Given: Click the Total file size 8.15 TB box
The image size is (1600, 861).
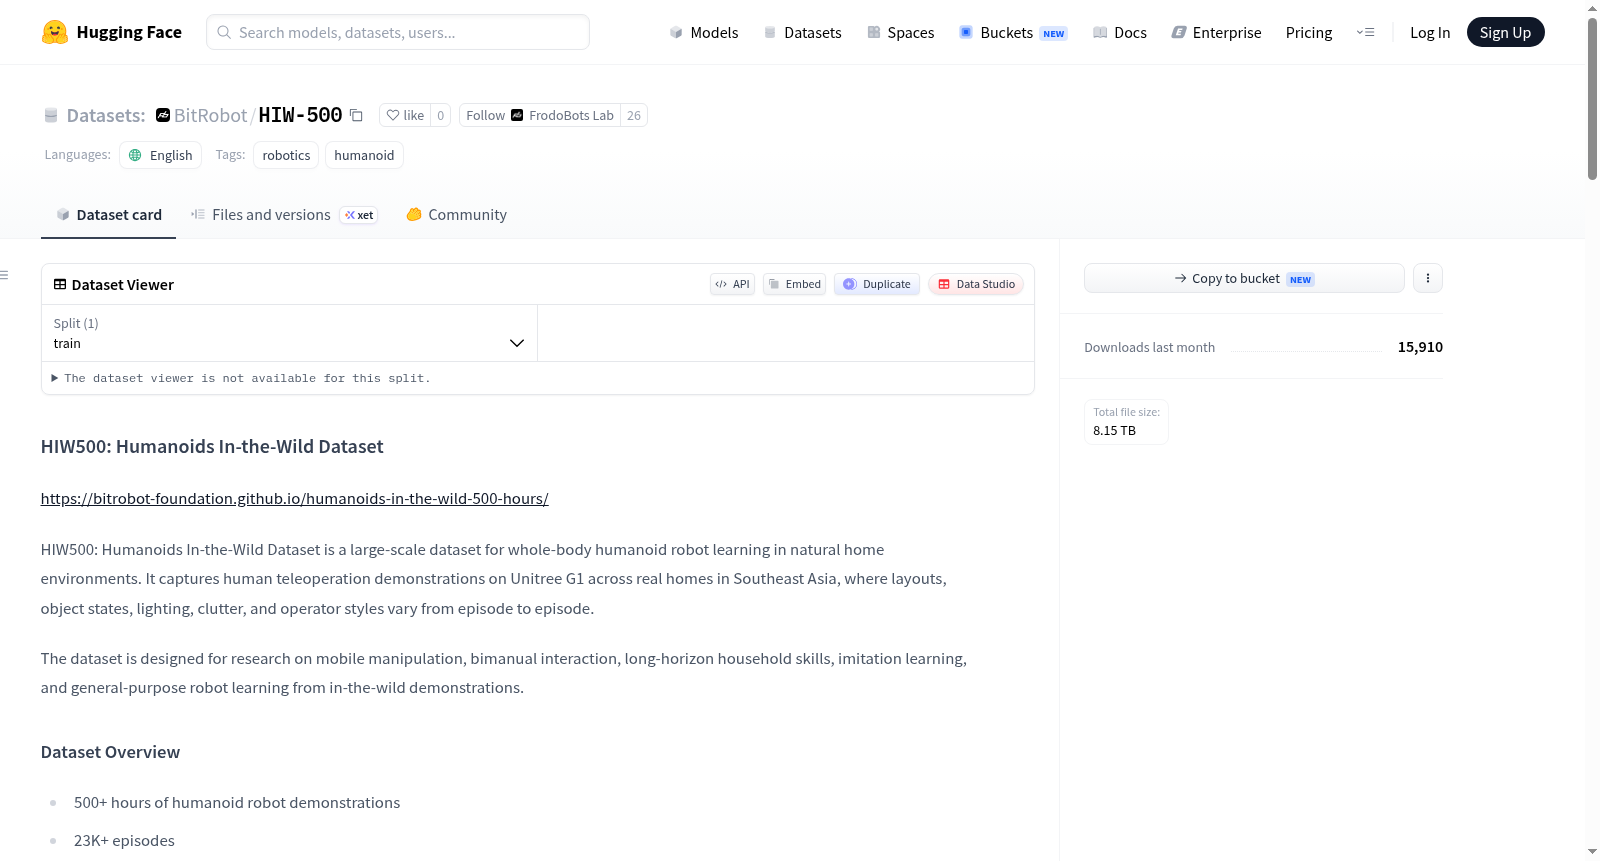Looking at the screenshot, I should click(x=1127, y=422).
